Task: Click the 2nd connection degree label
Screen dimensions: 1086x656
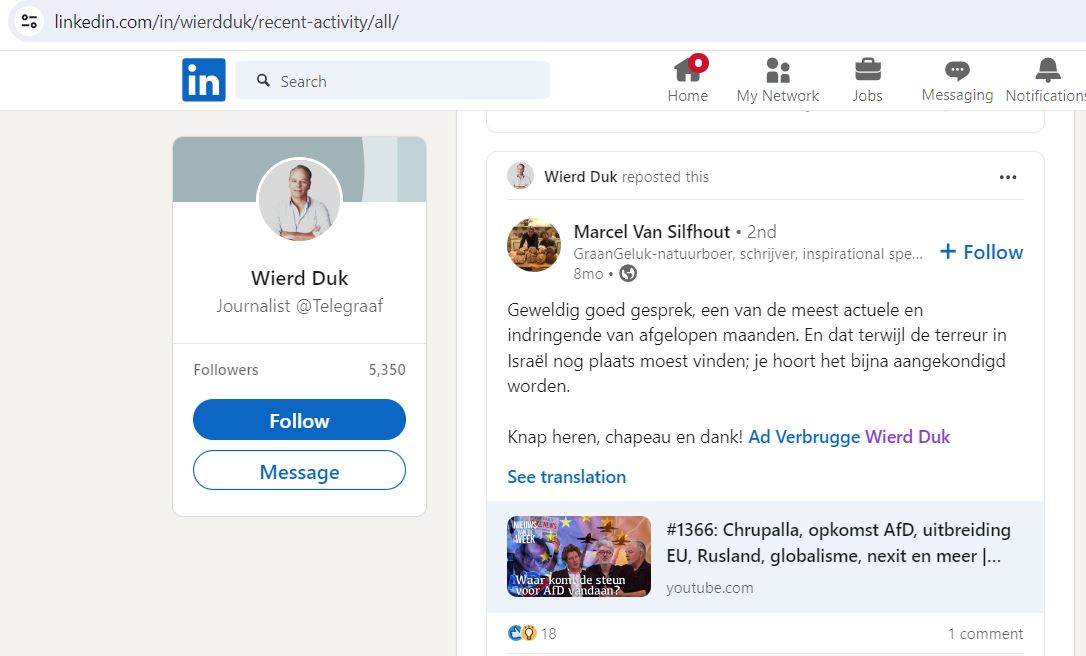Action: pos(761,231)
